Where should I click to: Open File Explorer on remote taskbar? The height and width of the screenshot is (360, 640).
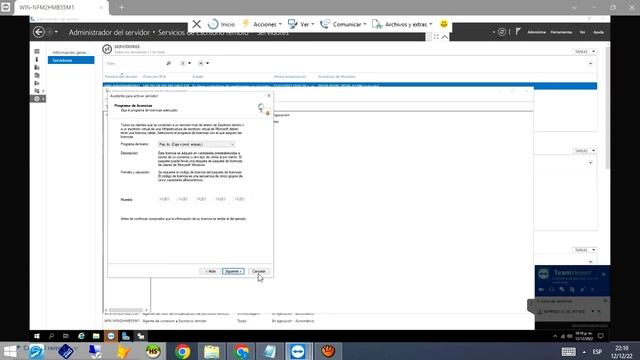tap(96, 336)
